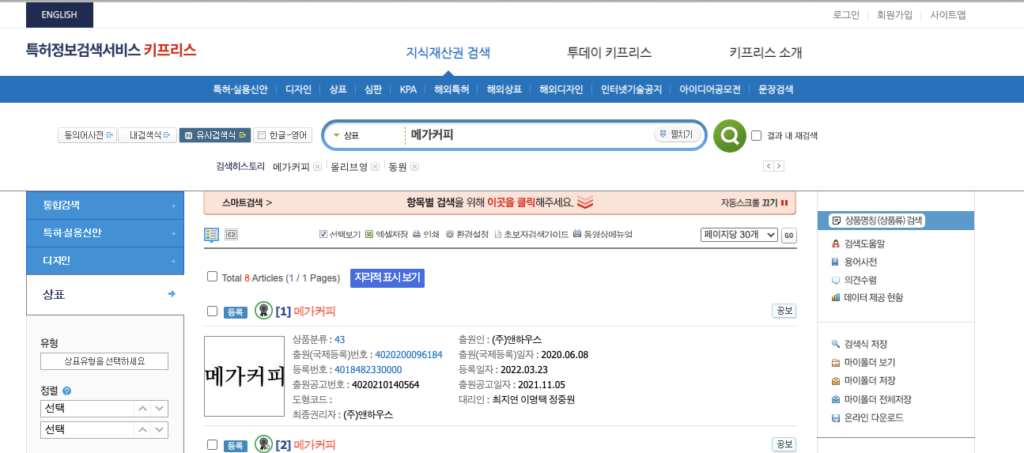Open application number 4020200096184 link
Screen dimensions: 1024x453
click(408, 354)
